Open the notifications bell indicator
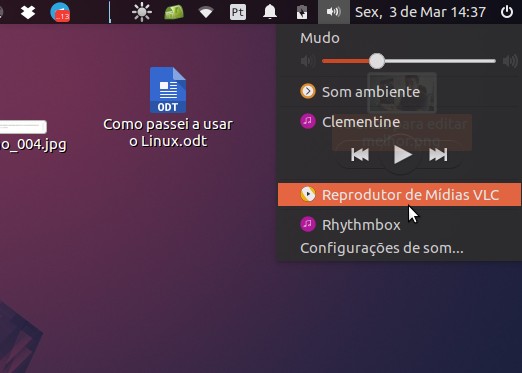 pyautogui.click(x=270, y=12)
